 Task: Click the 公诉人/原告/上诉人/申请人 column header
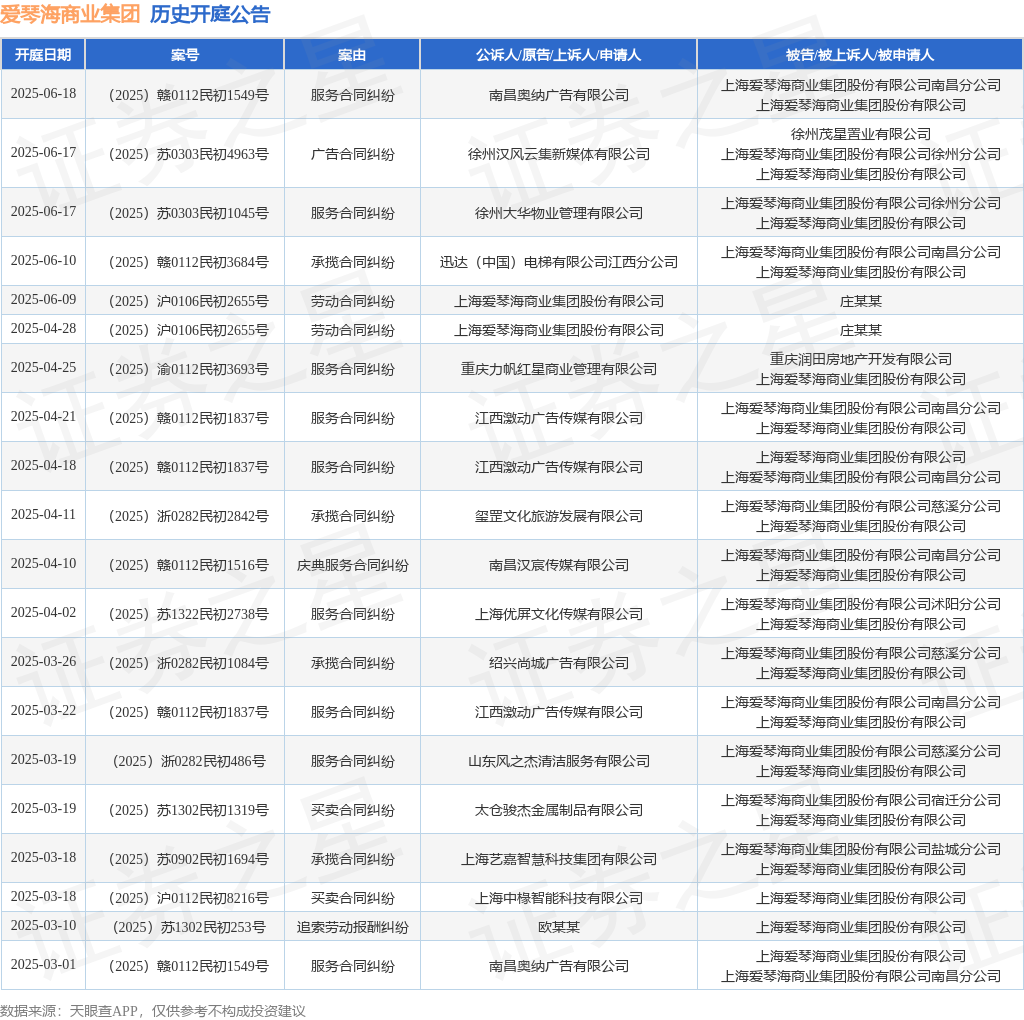pos(558,55)
